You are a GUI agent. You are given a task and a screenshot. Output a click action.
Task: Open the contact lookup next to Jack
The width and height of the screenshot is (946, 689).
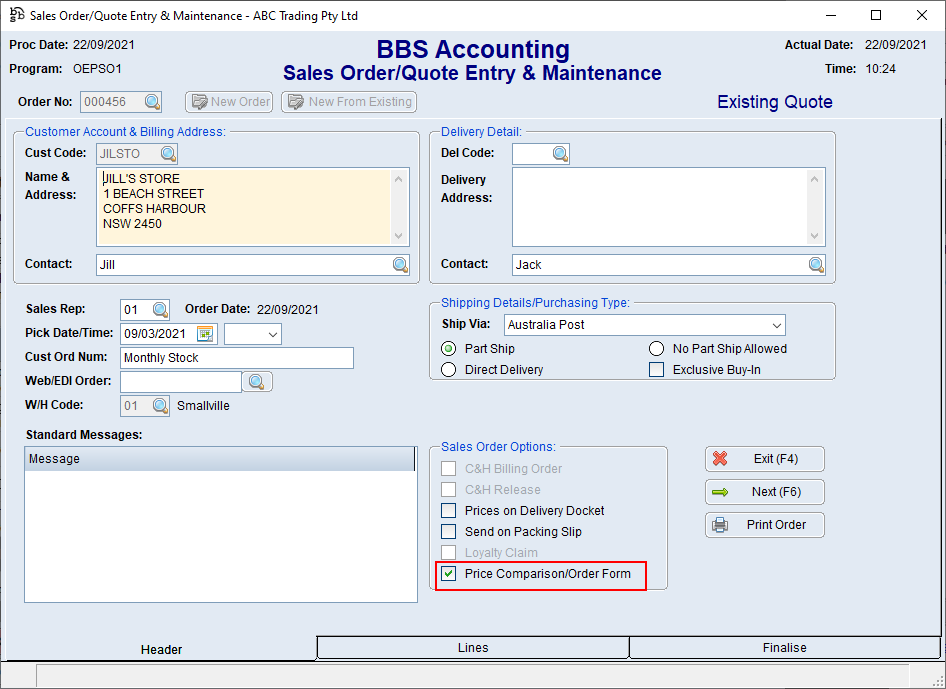(815, 264)
